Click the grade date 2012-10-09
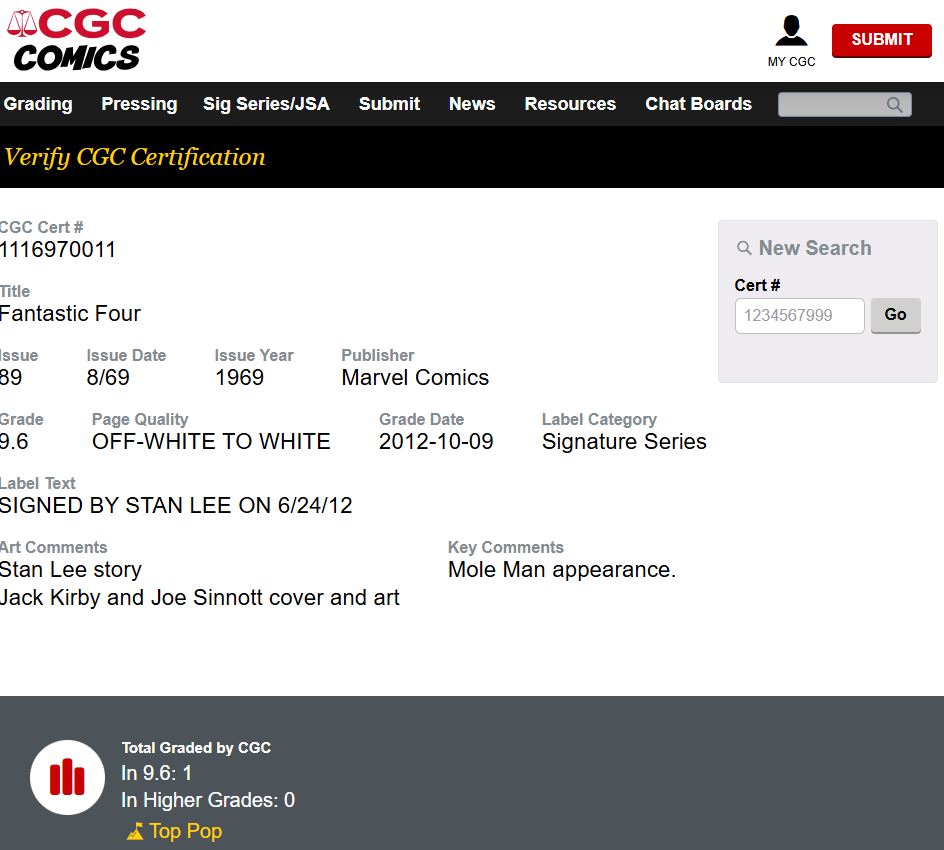The height and width of the screenshot is (850, 944). tap(436, 441)
